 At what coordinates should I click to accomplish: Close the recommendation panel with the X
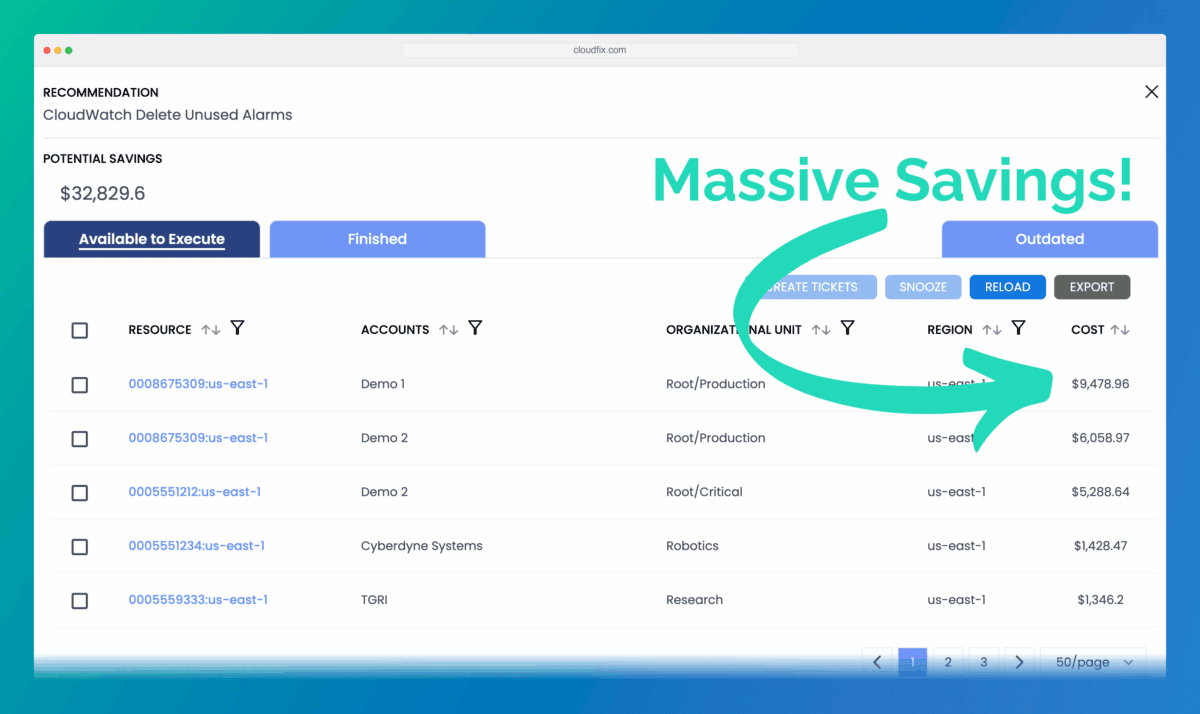1151,92
